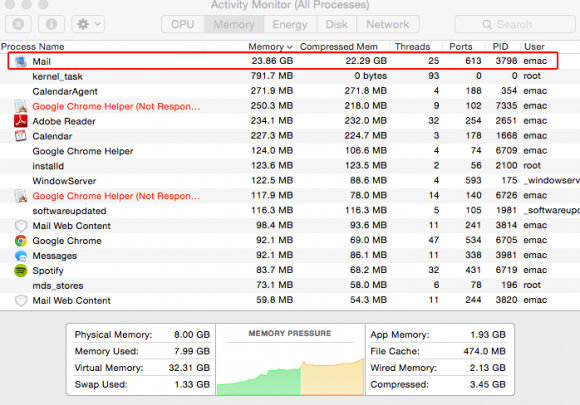Click kernel_task threads value 93

pos(434,76)
